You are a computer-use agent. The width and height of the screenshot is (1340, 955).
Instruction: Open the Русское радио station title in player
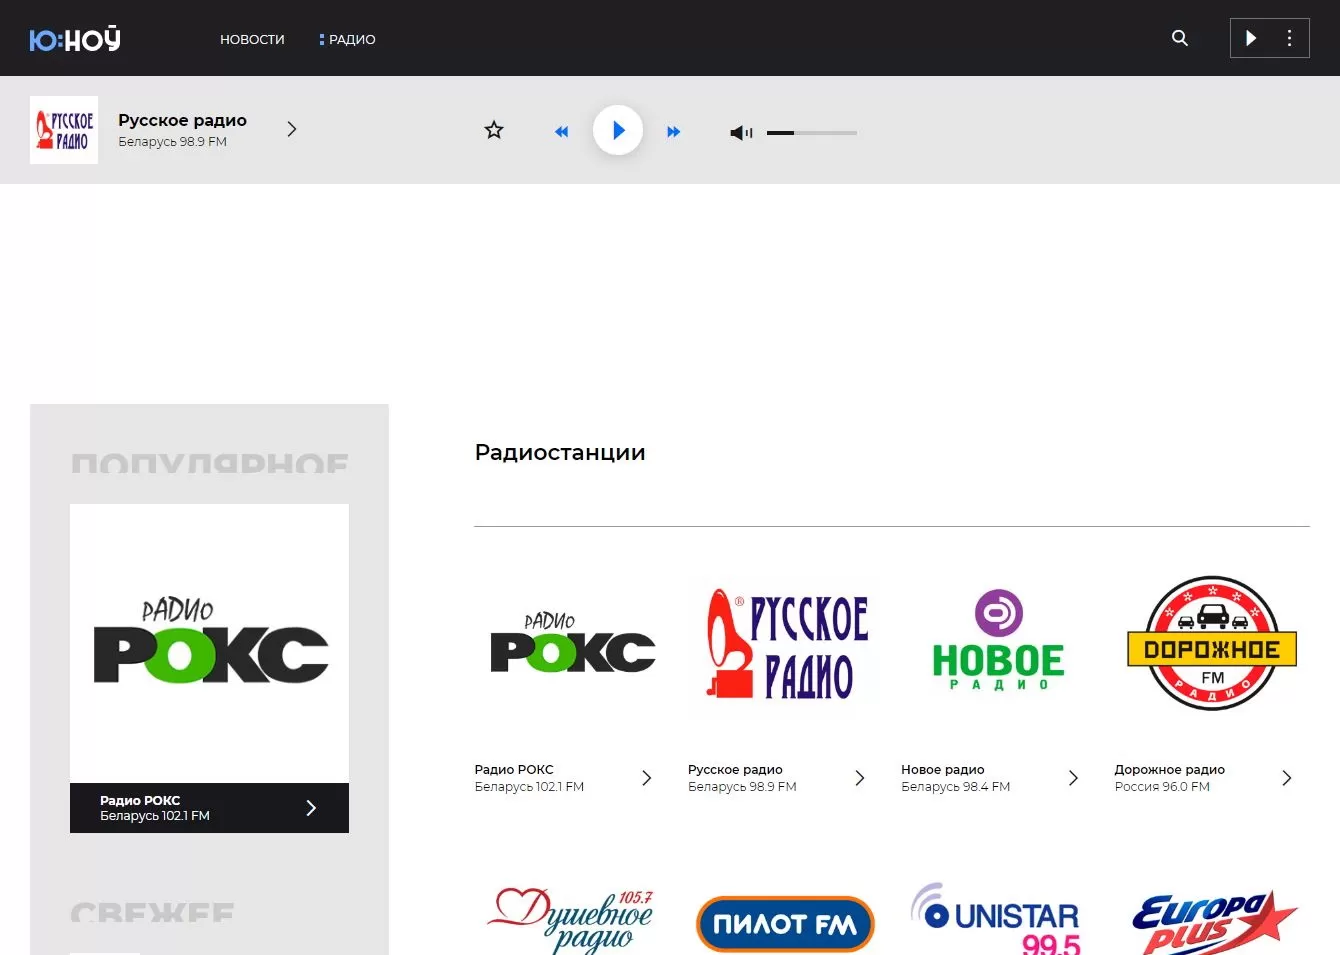[182, 120]
